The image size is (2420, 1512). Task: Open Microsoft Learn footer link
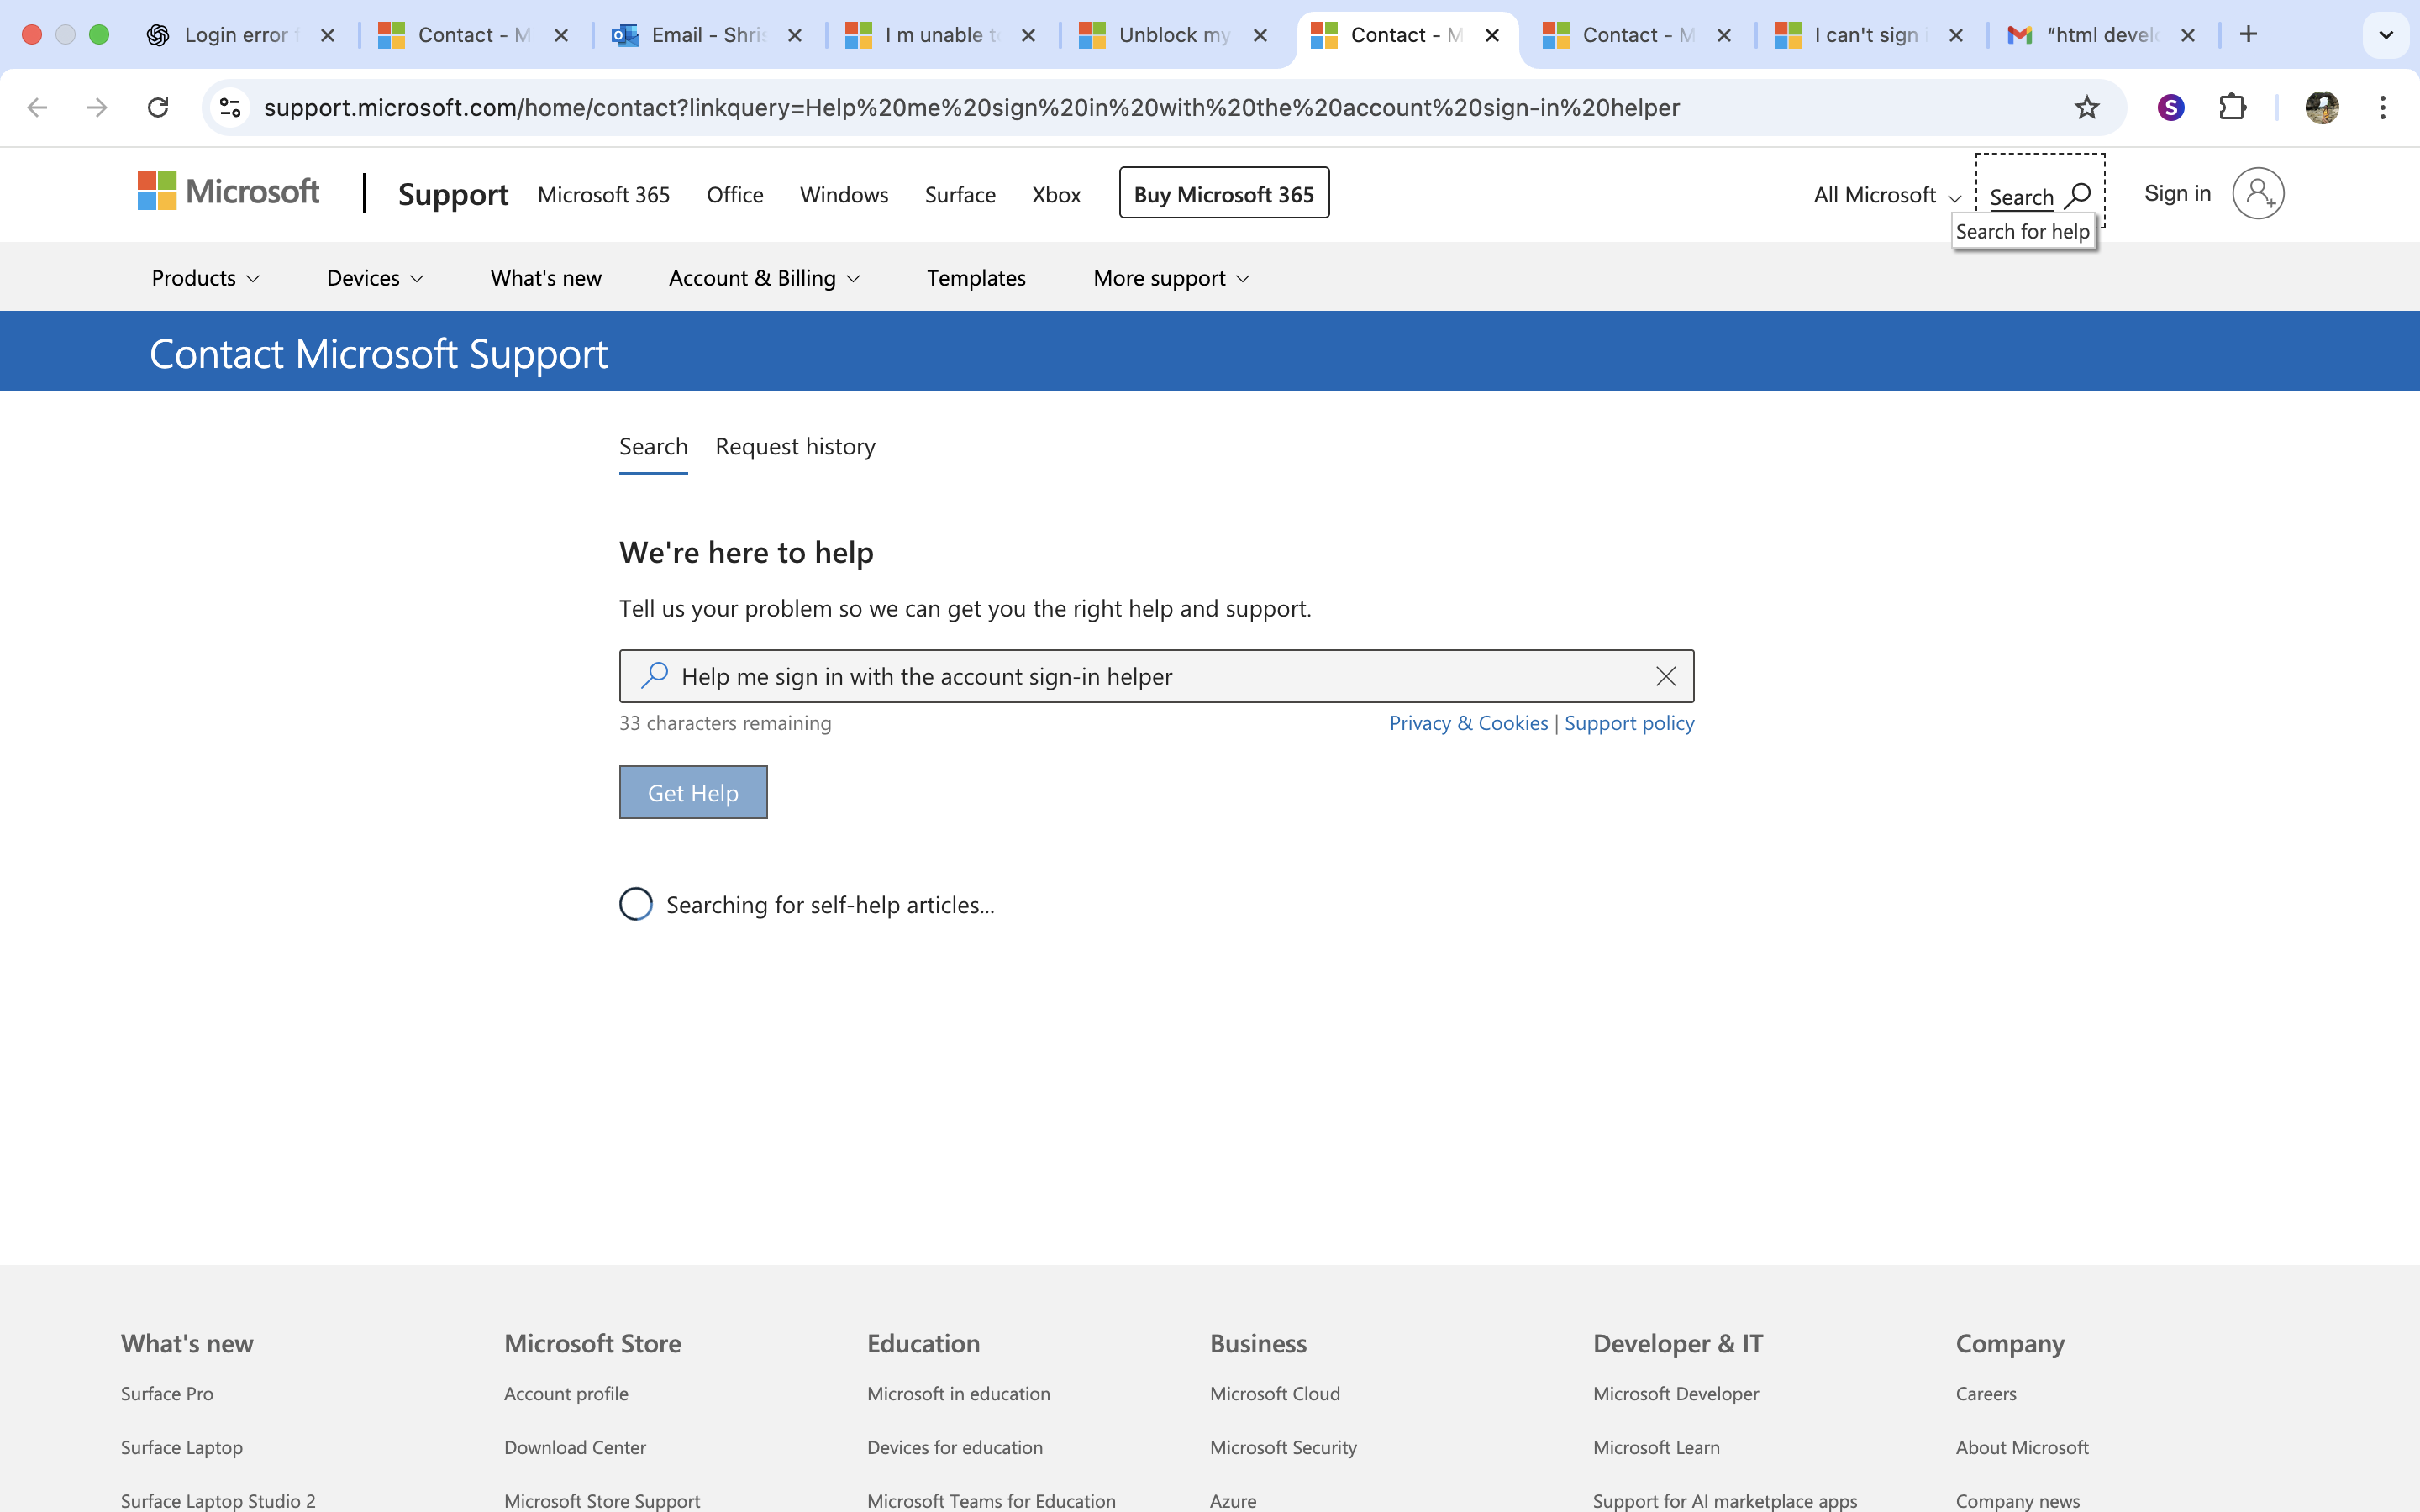click(x=1656, y=1447)
